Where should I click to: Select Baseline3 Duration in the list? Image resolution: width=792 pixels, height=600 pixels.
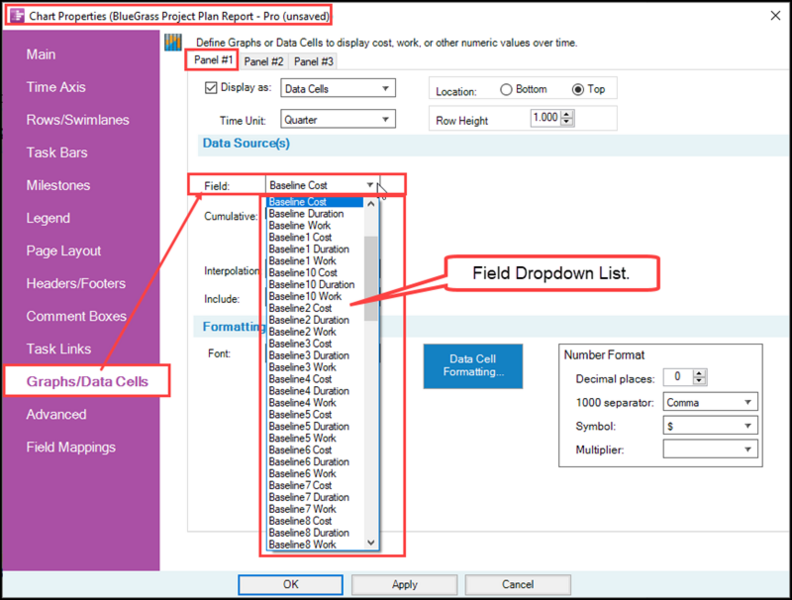(x=314, y=355)
